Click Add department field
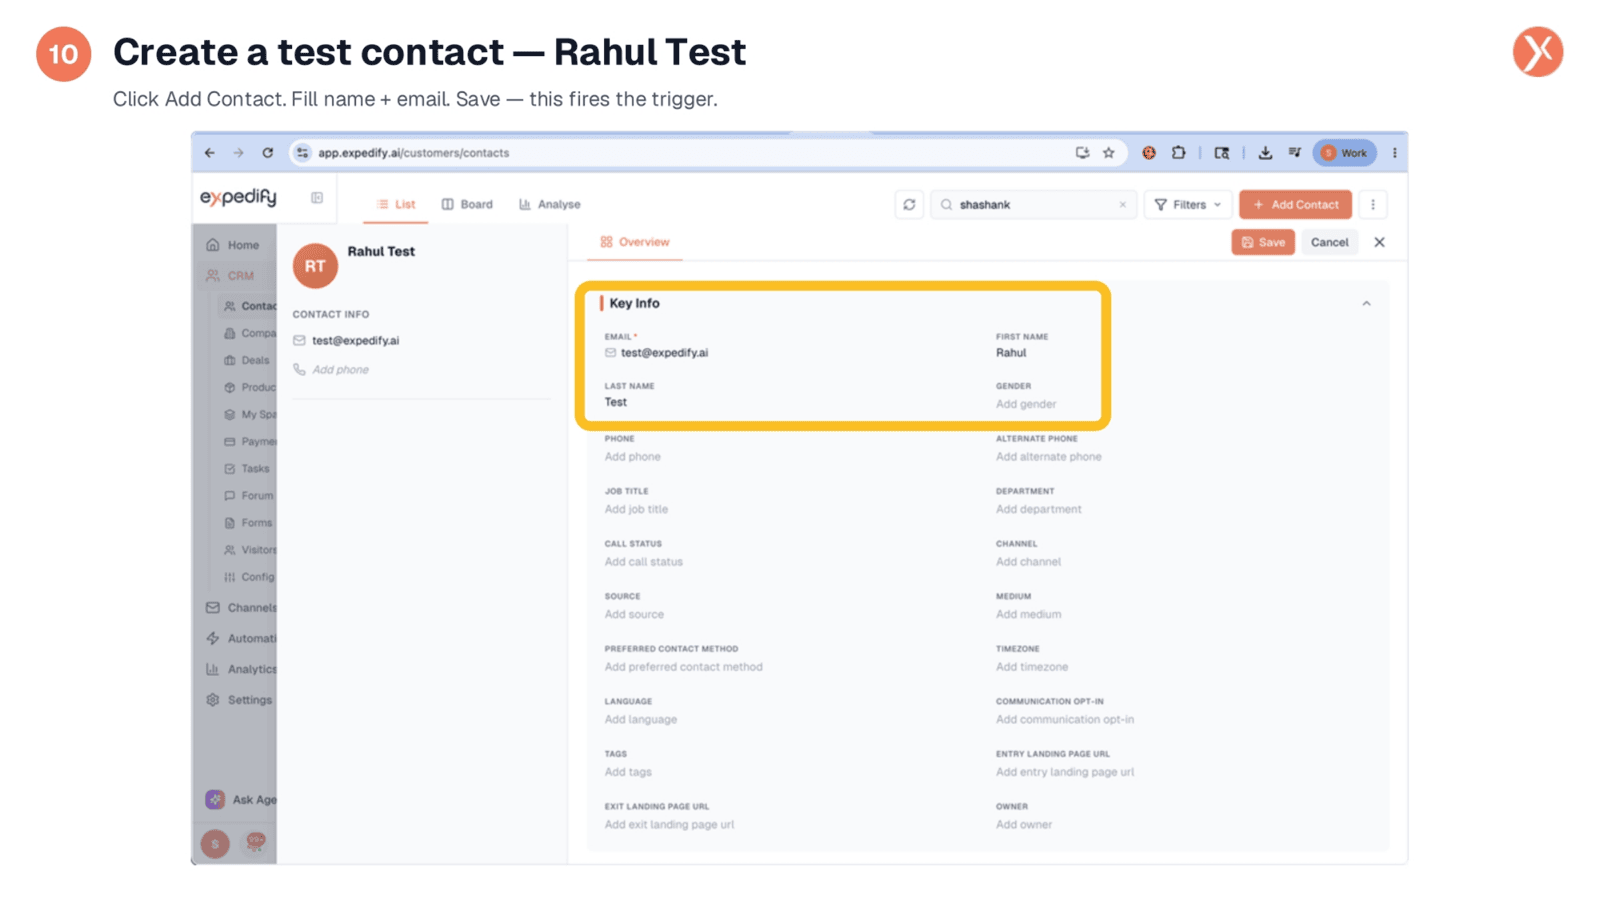The width and height of the screenshot is (1600, 900). [x=1038, y=509]
